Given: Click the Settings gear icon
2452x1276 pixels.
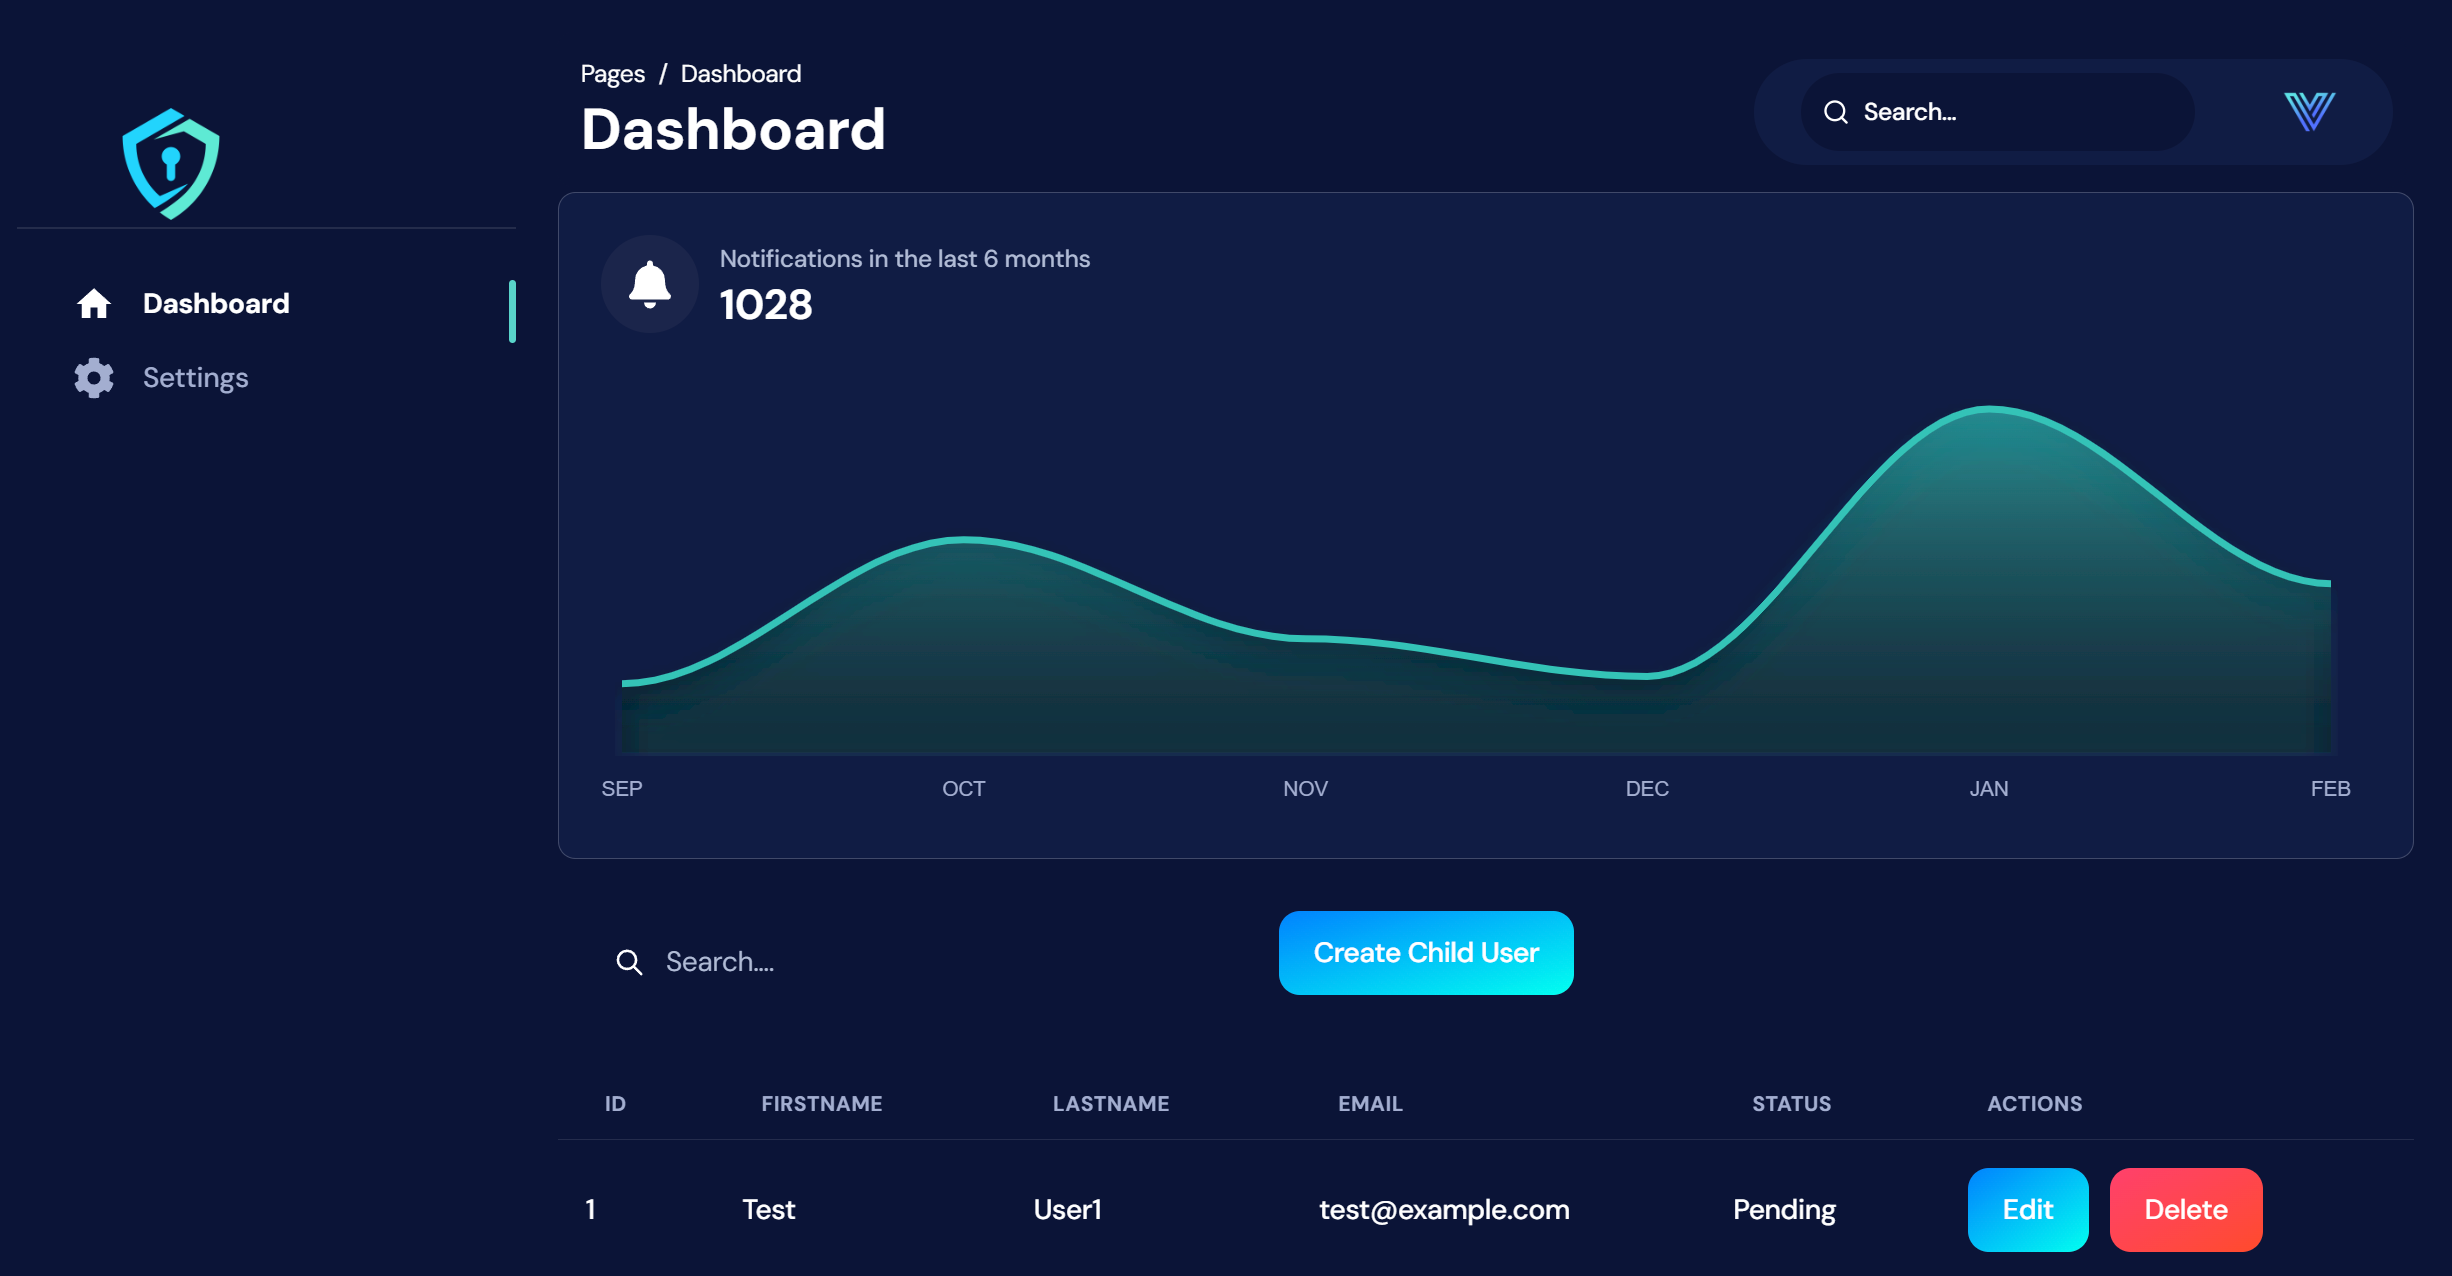Looking at the screenshot, I should click(x=94, y=378).
